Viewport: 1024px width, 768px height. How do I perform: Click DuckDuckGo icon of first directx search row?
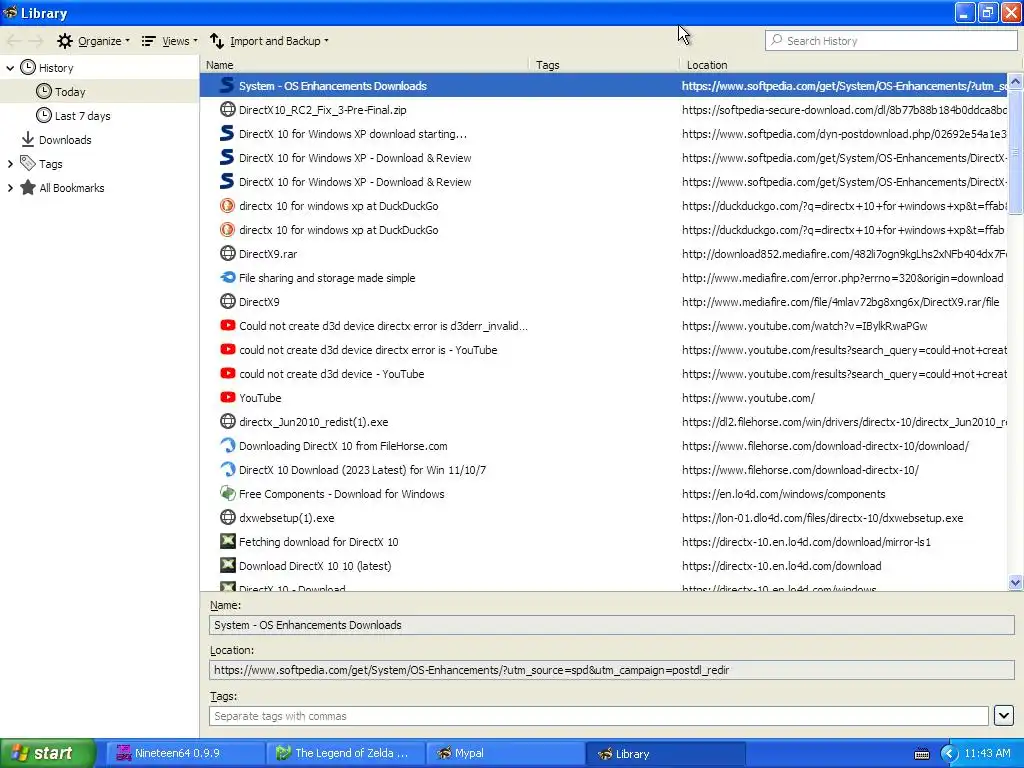[x=227, y=206]
